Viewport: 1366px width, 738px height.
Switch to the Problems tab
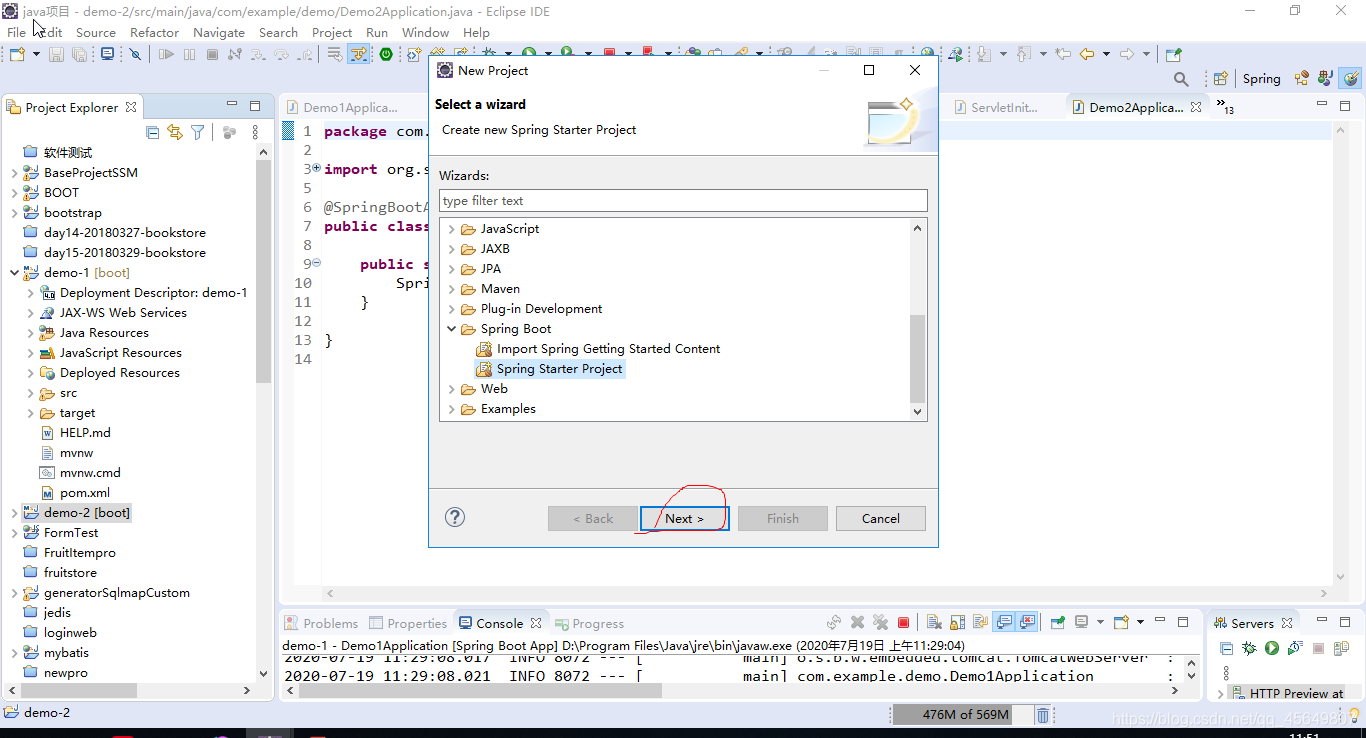point(321,623)
